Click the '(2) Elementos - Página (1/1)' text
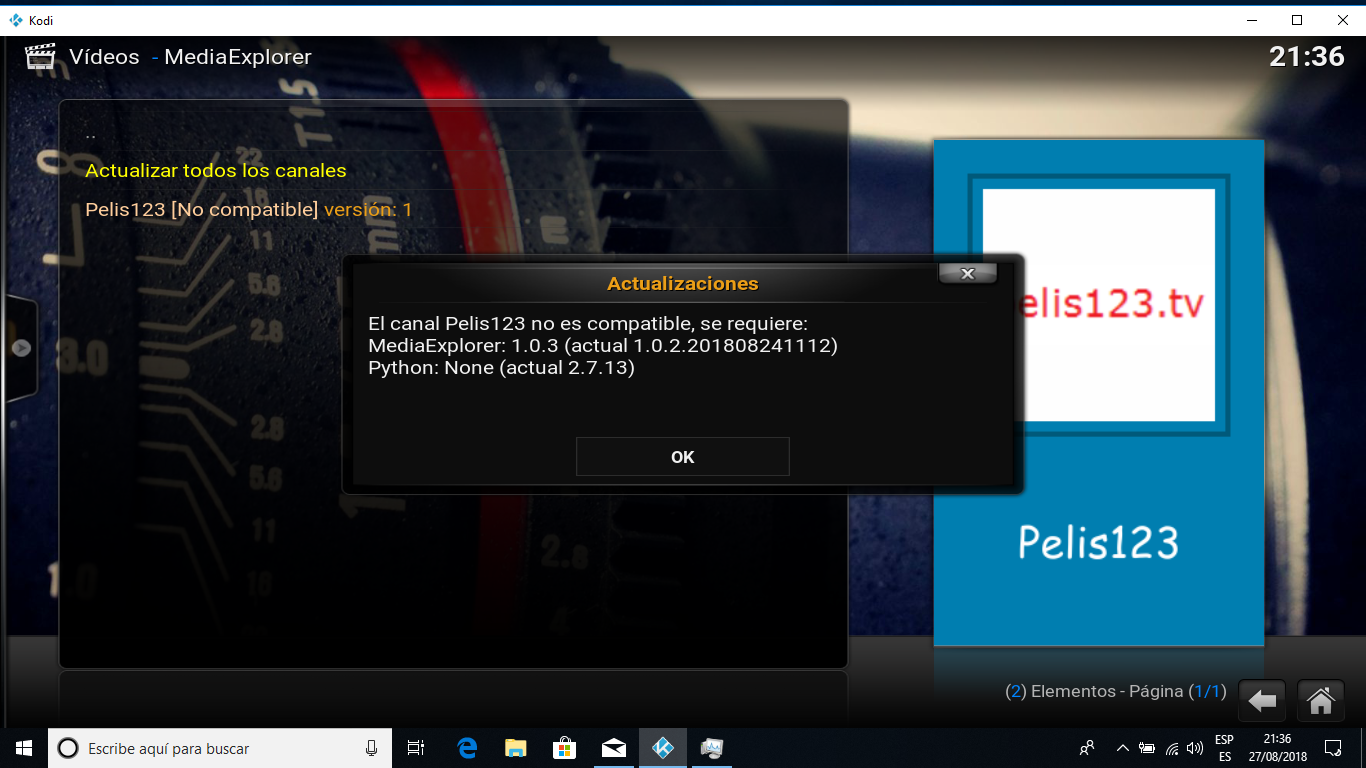 pos(1115,691)
